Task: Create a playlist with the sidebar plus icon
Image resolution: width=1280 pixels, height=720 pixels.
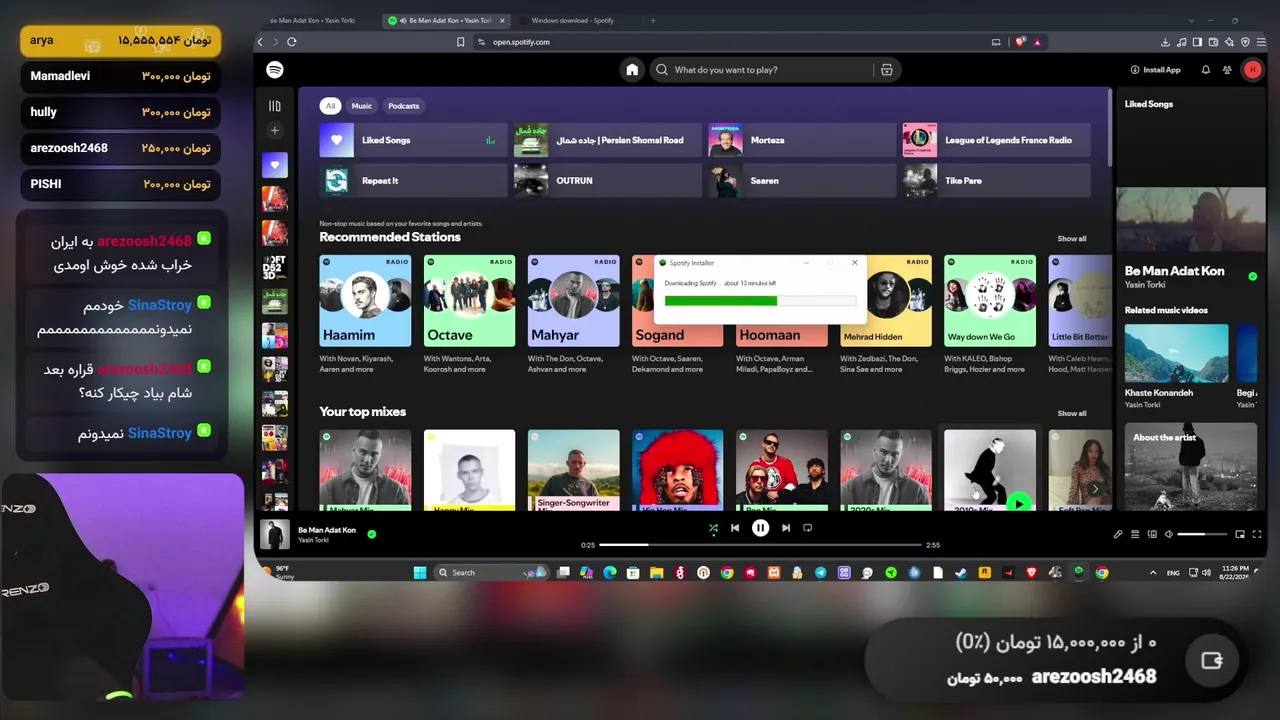Action: [275, 130]
